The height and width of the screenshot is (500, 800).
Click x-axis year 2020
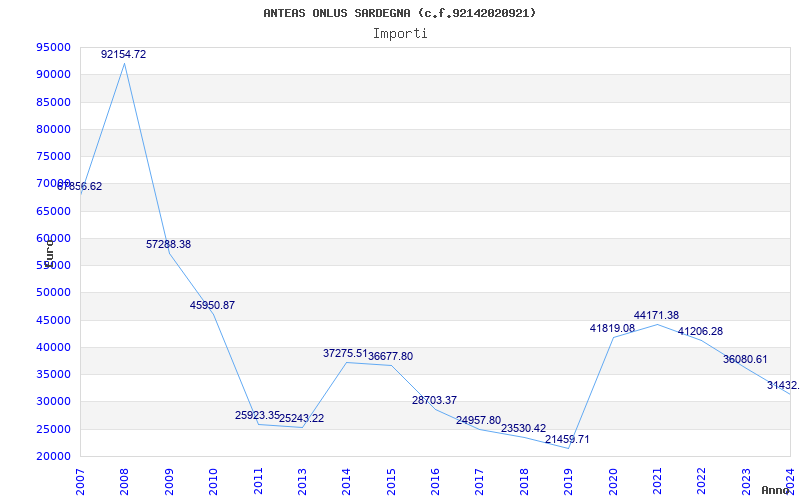[613, 482]
